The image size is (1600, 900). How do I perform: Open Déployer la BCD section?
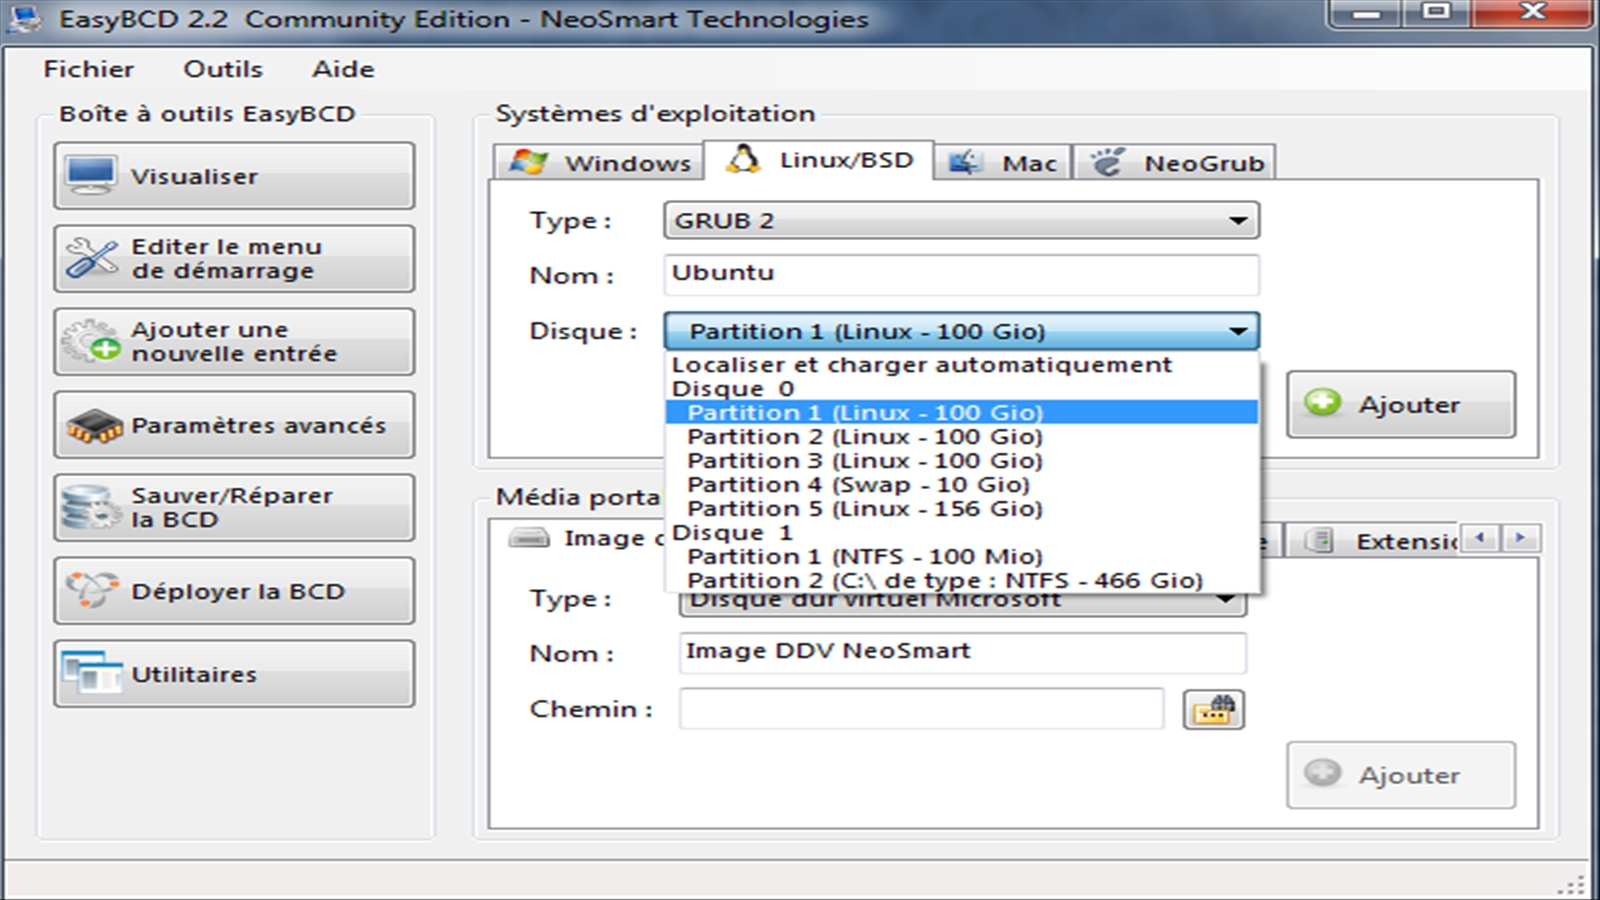coord(234,591)
